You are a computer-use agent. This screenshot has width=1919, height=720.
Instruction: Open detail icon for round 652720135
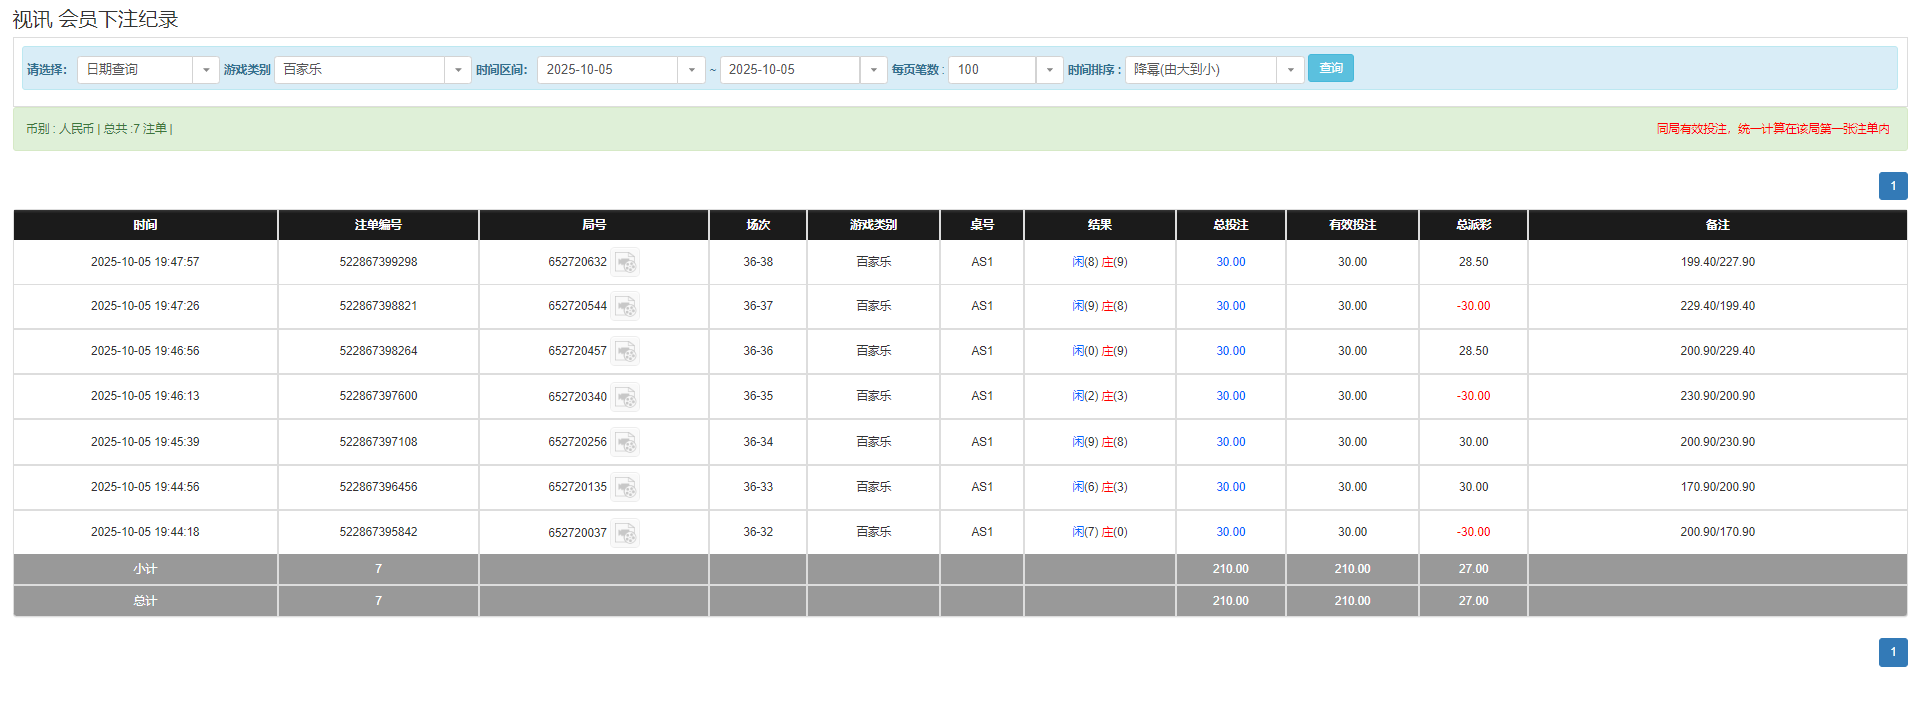tap(625, 488)
